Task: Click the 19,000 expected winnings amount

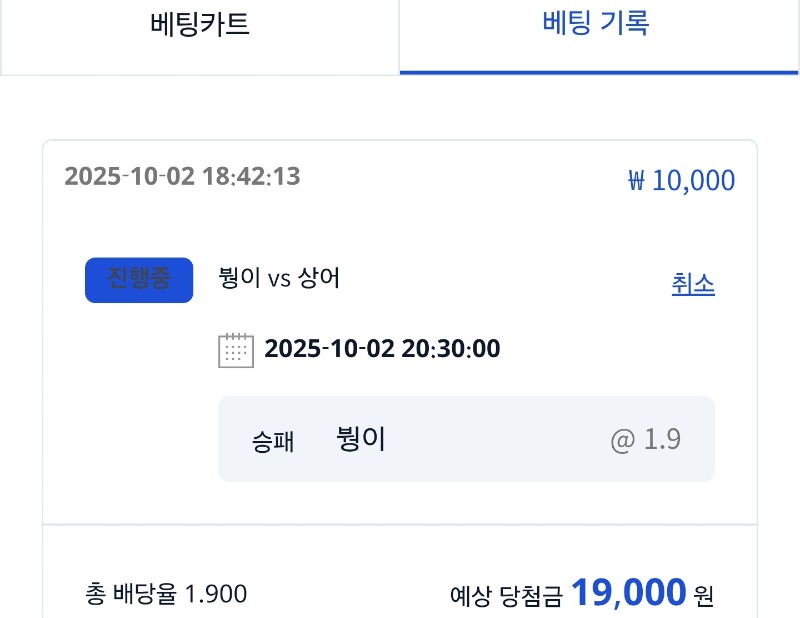Action: pos(628,592)
